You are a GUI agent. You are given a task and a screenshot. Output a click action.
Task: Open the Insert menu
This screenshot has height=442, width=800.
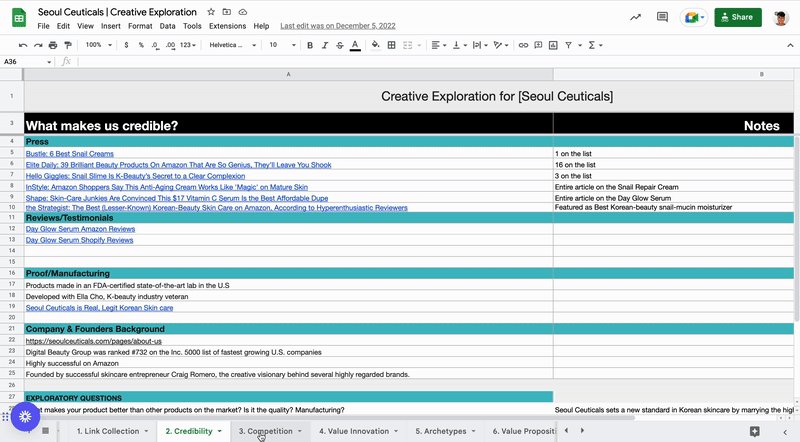tap(111, 26)
